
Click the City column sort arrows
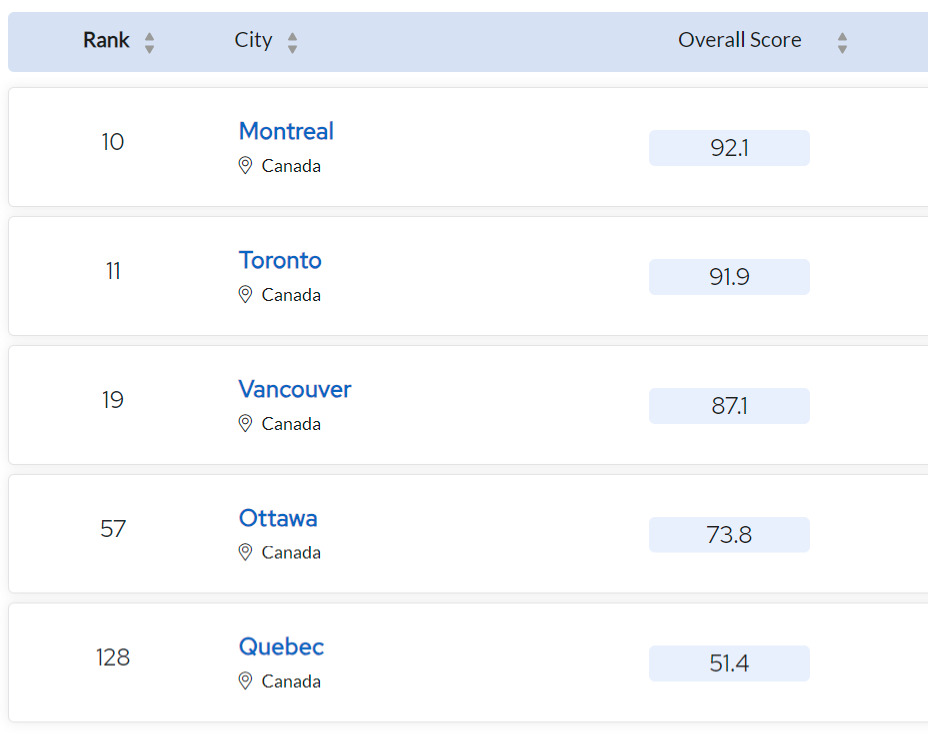[x=292, y=42]
